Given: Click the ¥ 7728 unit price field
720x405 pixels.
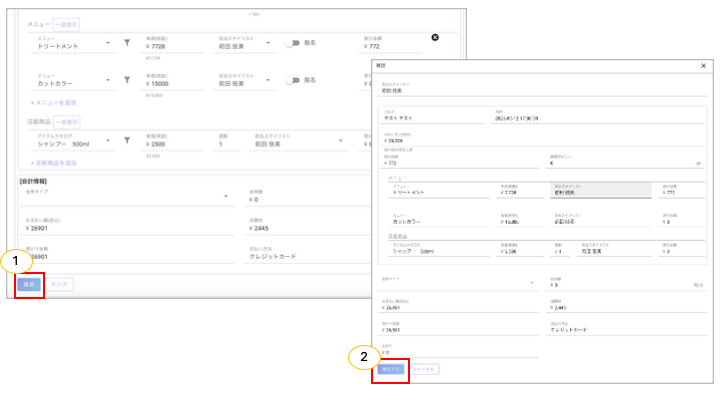Looking at the screenshot, I should point(172,44).
